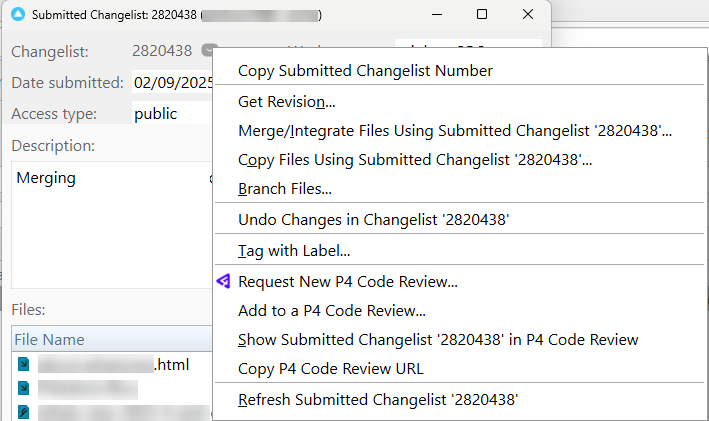Click the third file's edit icon in list

(24, 411)
